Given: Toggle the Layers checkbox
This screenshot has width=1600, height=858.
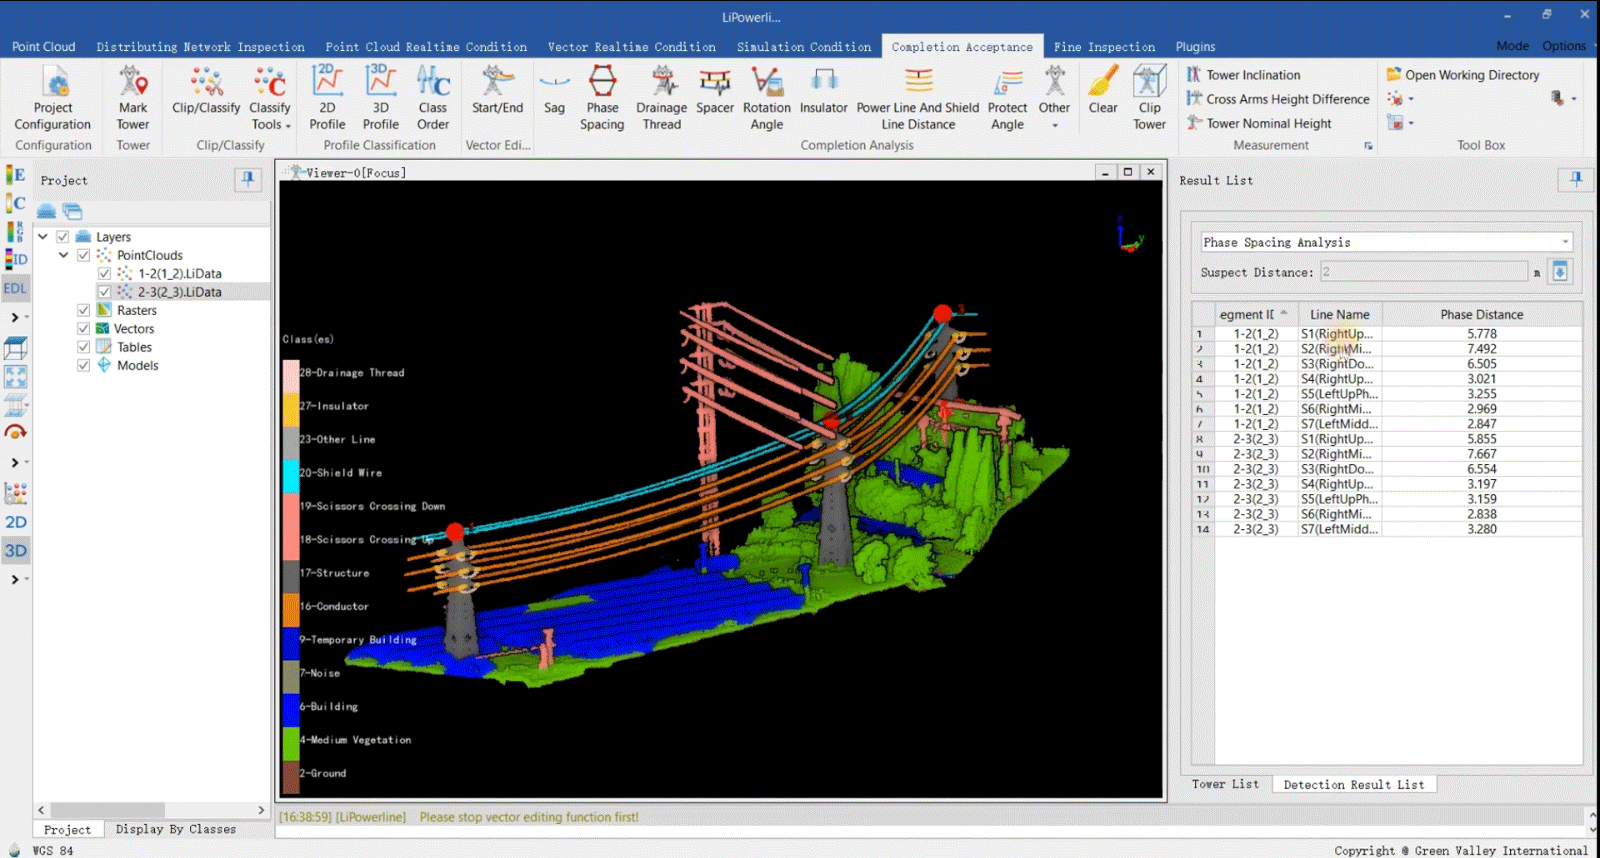Looking at the screenshot, I should (62, 237).
